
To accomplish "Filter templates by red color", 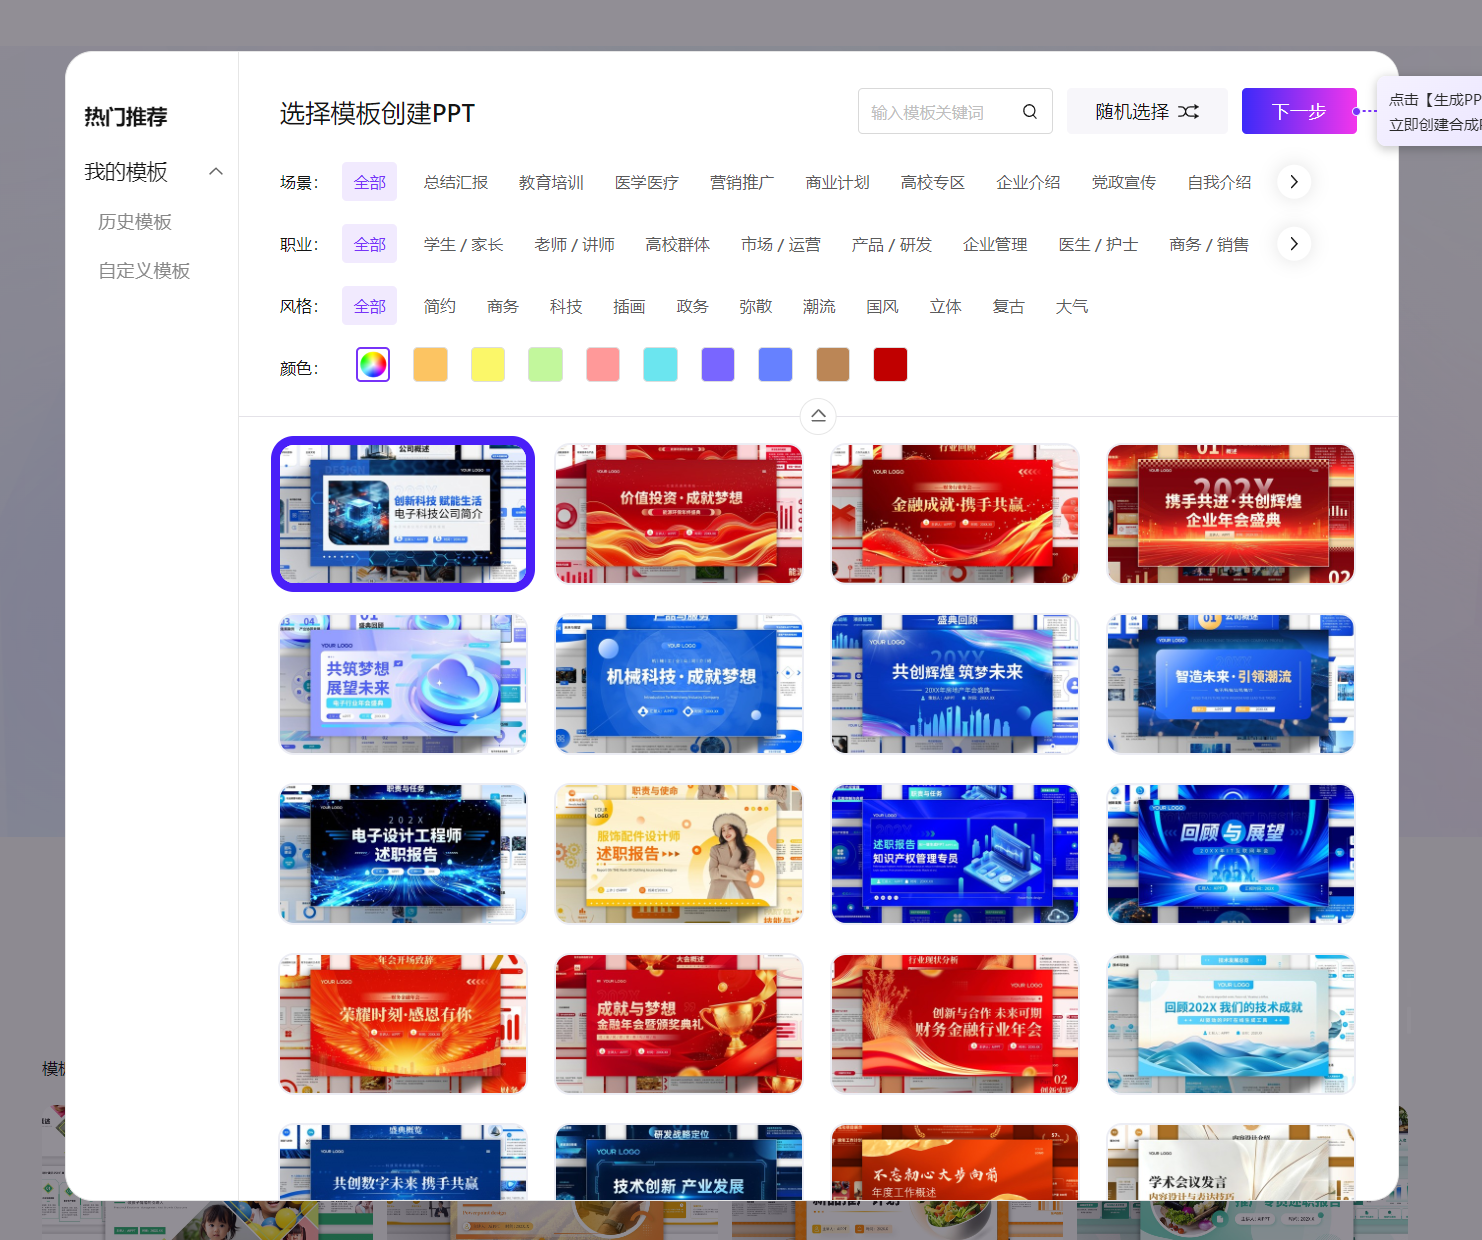I will pyautogui.click(x=890, y=365).
